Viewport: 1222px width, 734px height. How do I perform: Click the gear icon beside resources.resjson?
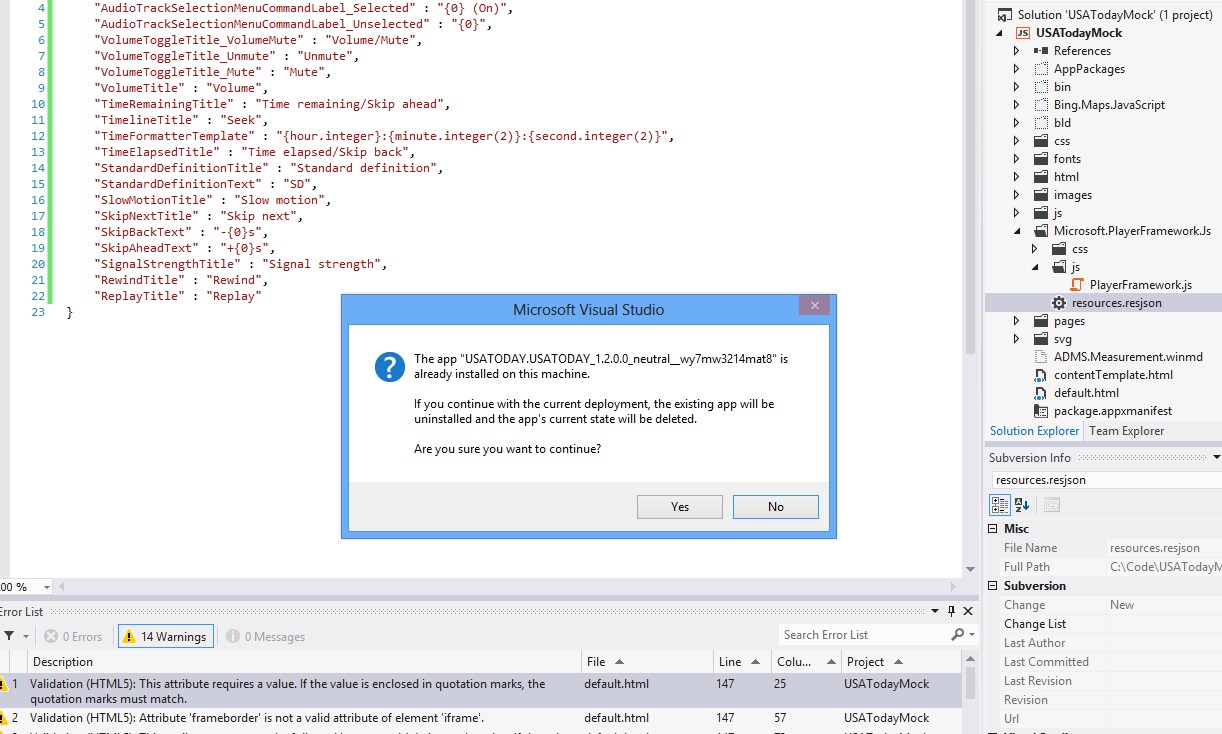[1060, 302]
